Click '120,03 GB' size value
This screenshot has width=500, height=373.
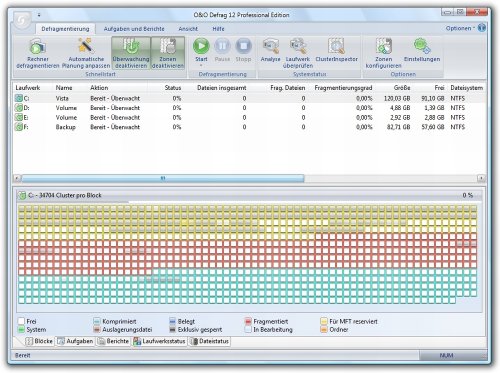[397, 98]
